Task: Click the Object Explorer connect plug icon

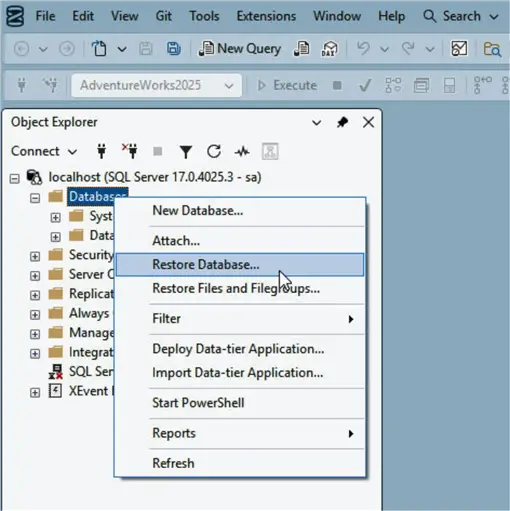Action: coord(102,151)
